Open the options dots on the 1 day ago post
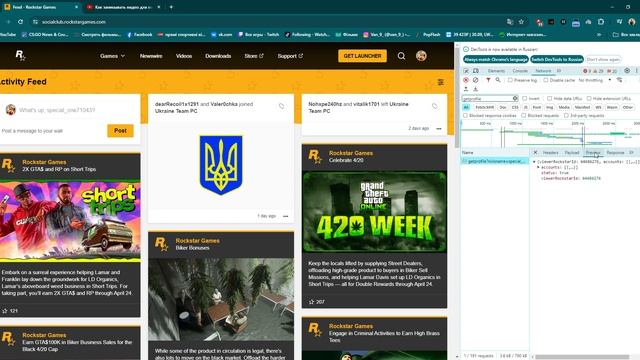Viewport: 640px width, 360px height. pyautogui.click(x=285, y=216)
